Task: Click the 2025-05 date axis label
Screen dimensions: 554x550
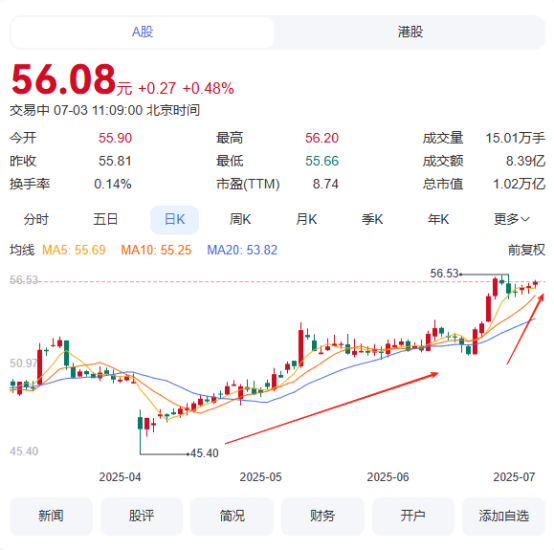Action: coord(260,477)
